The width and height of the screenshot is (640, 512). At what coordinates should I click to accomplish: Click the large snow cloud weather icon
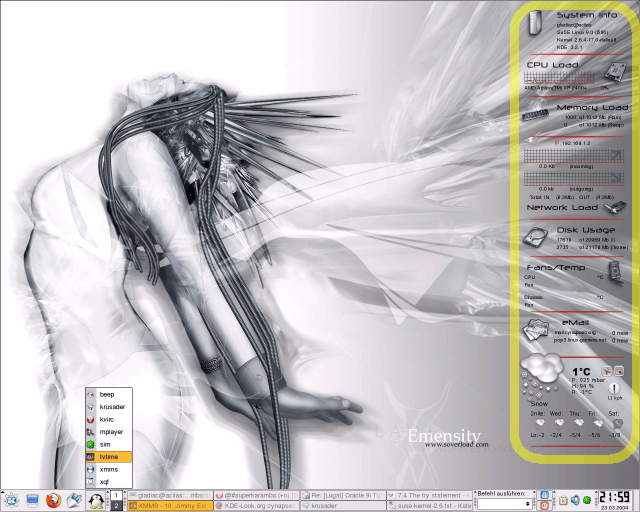point(542,367)
